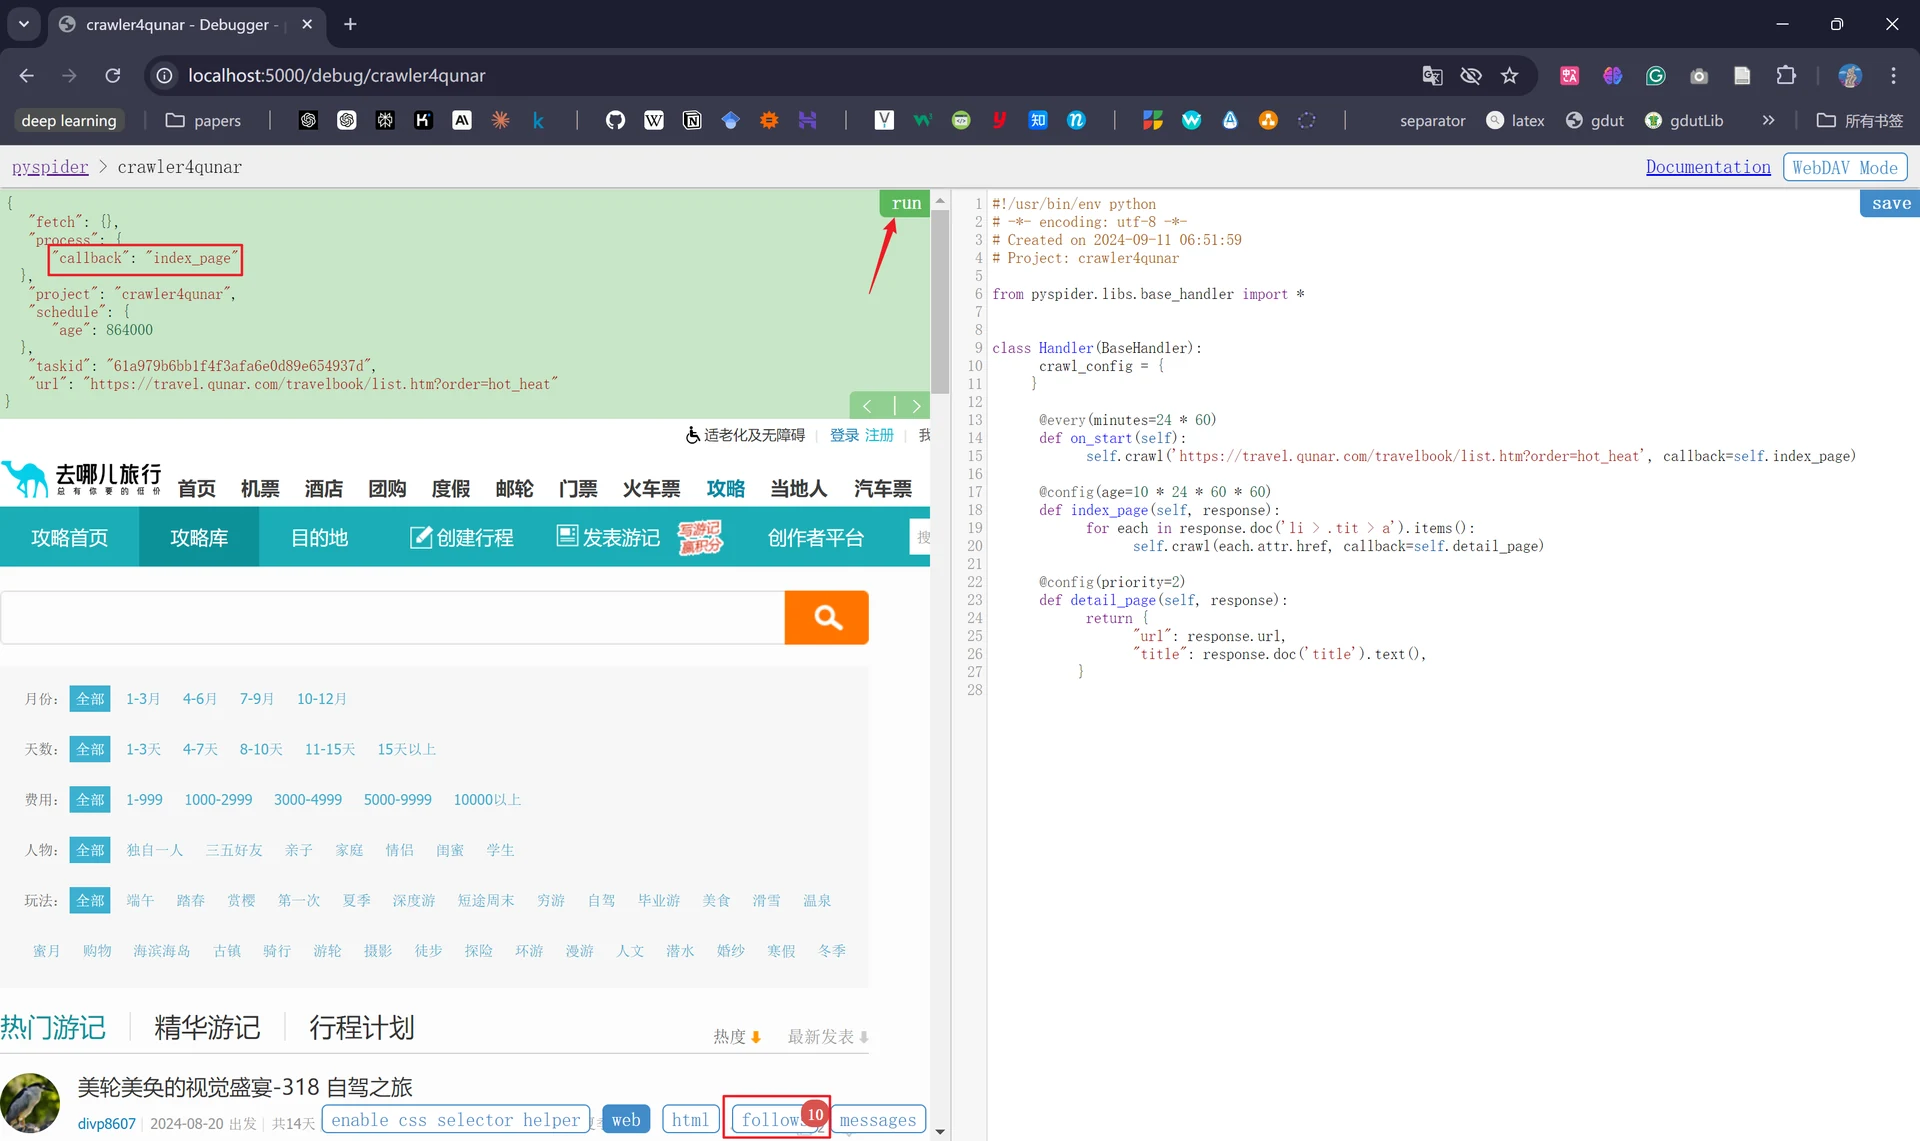The width and height of the screenshot is (1920, 1141).
Task: Open the browser extensions puzzle icon
Action: 1786,75
